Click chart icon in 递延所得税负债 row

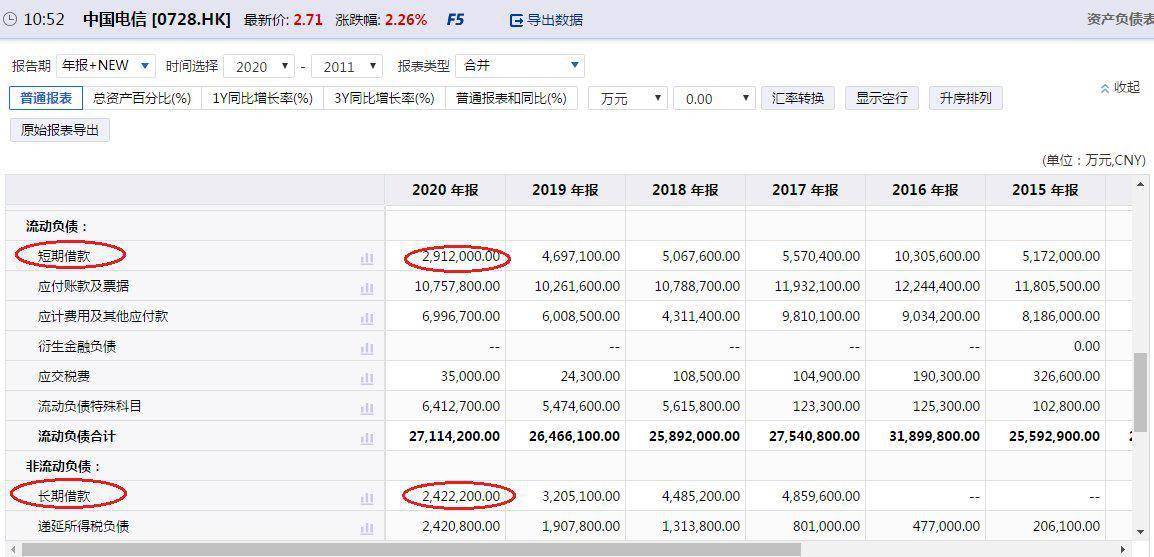pos(367,527)
